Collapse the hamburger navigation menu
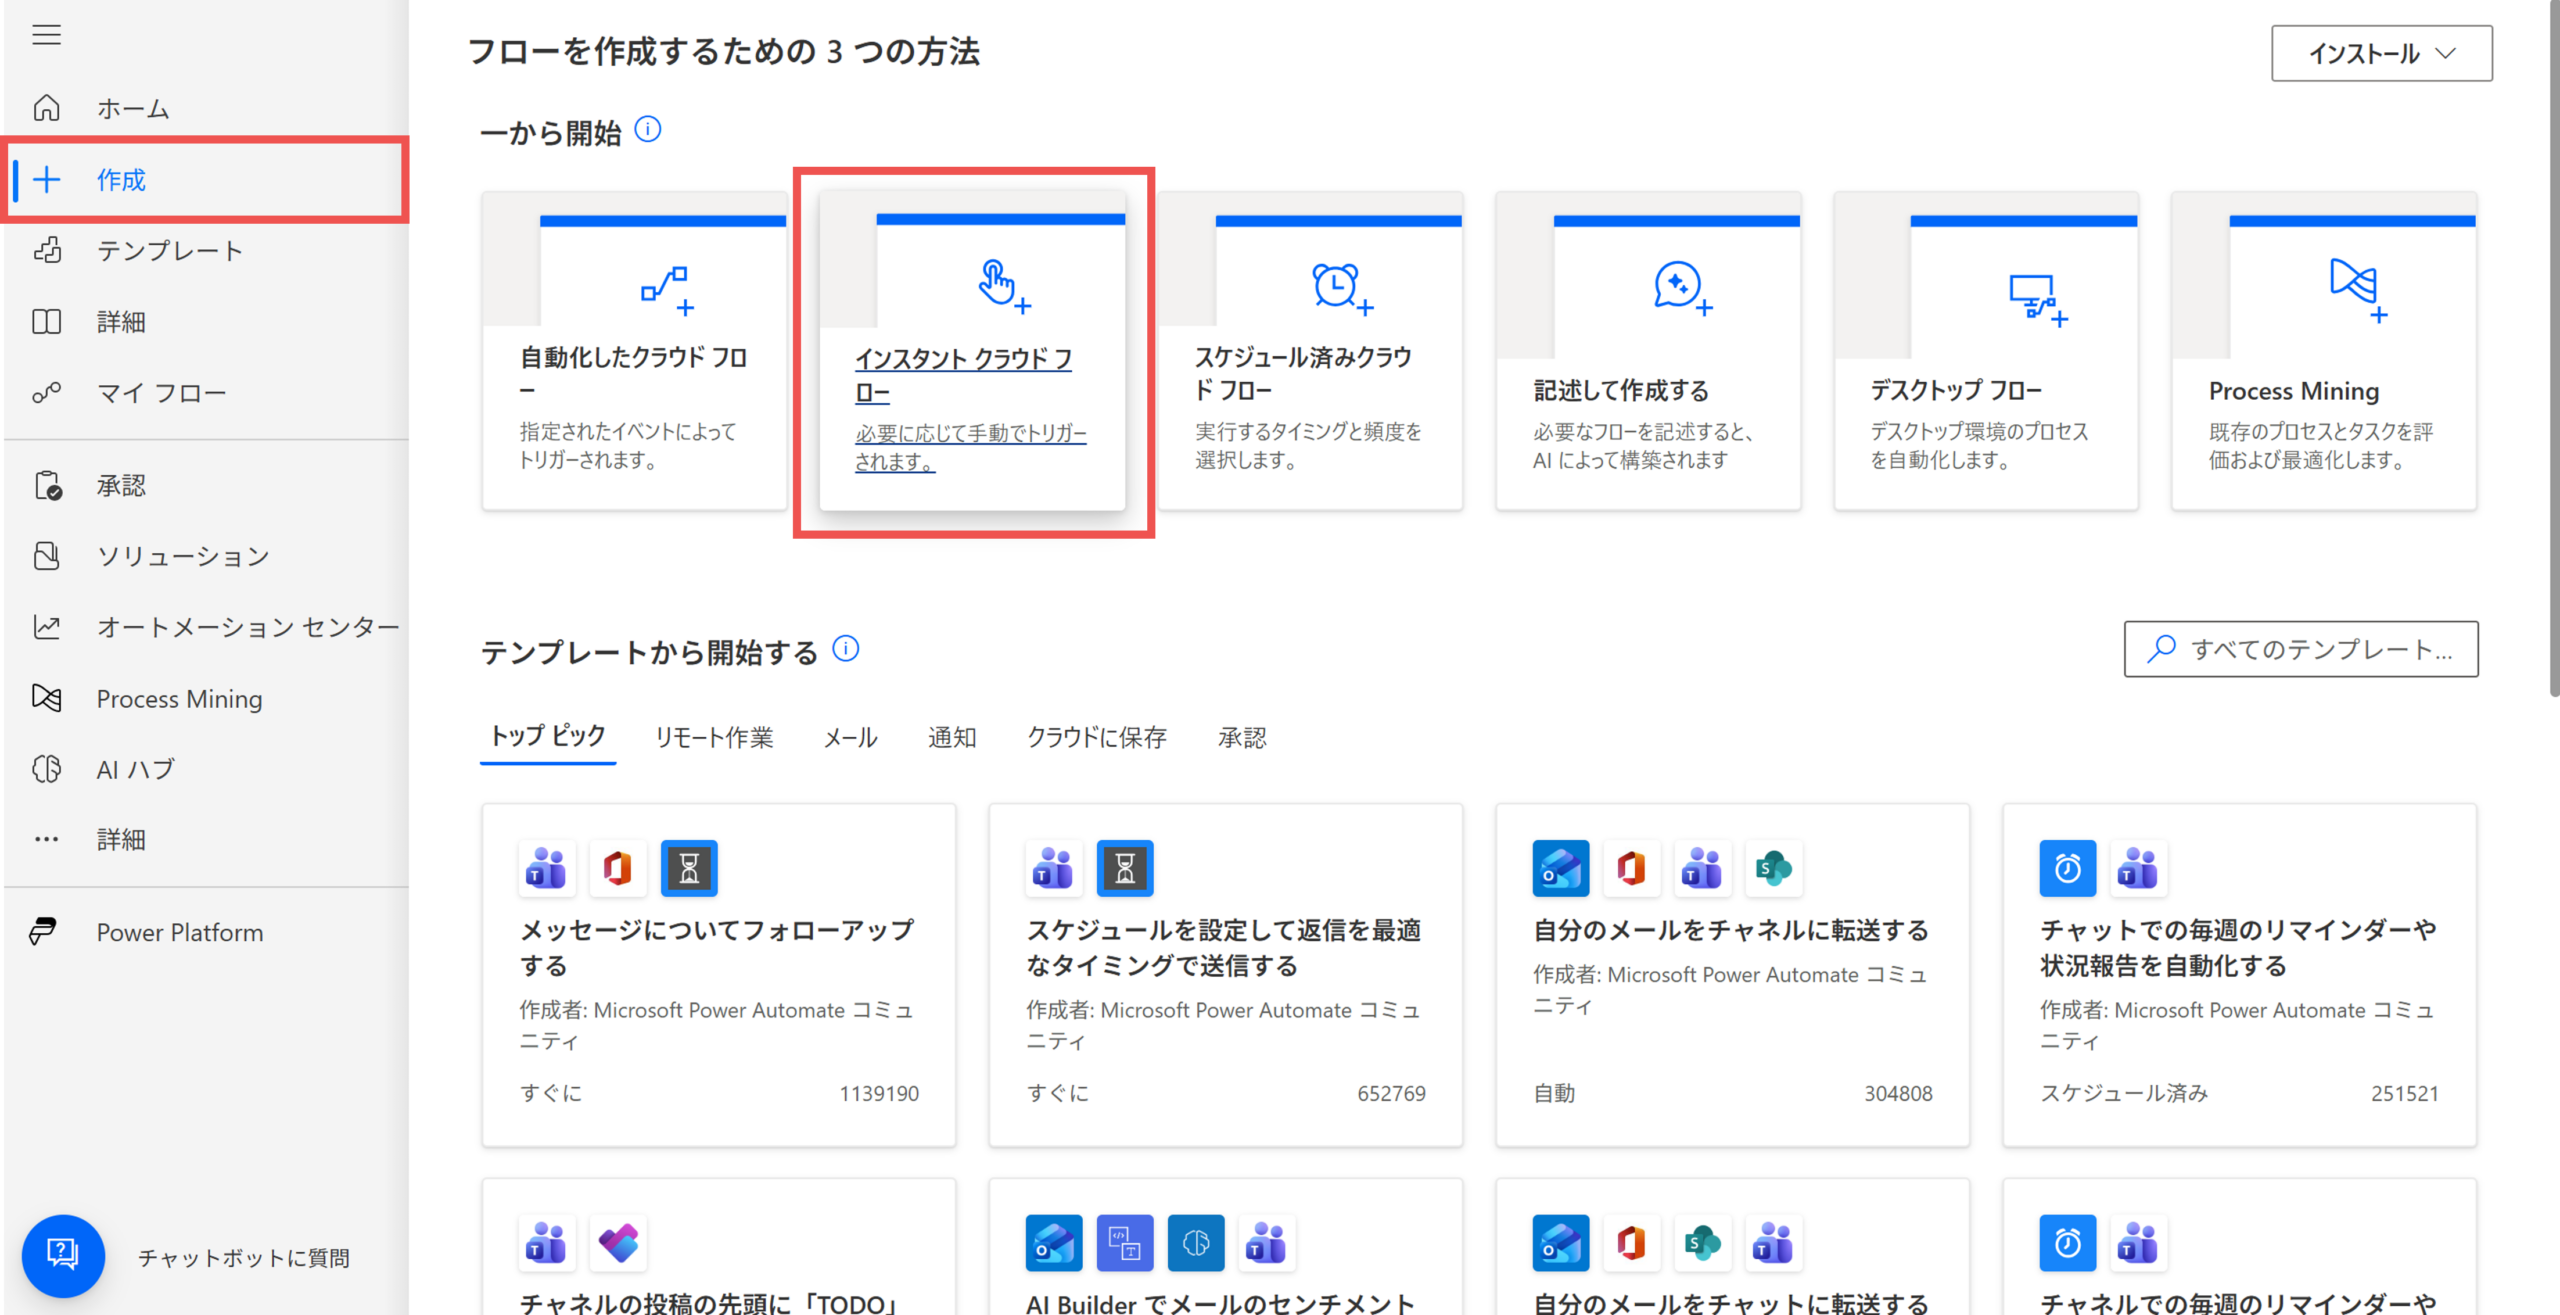2560x1315 pixels. [46, 35]
